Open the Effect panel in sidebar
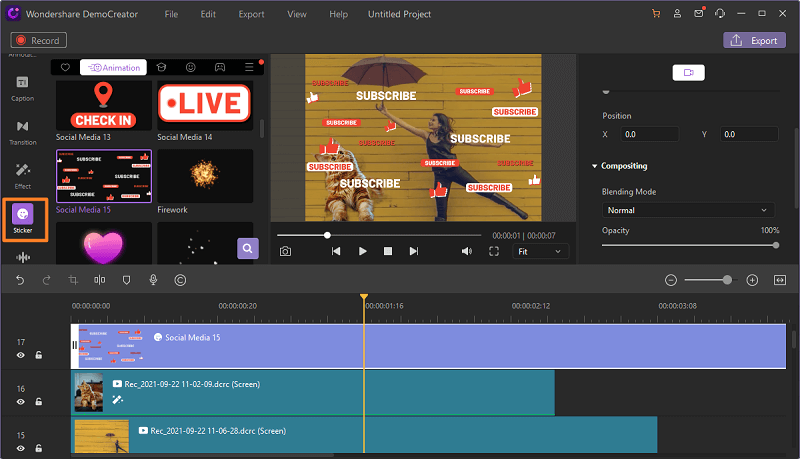The width and height of the screenshot is (800, 459). pos(22,176)
